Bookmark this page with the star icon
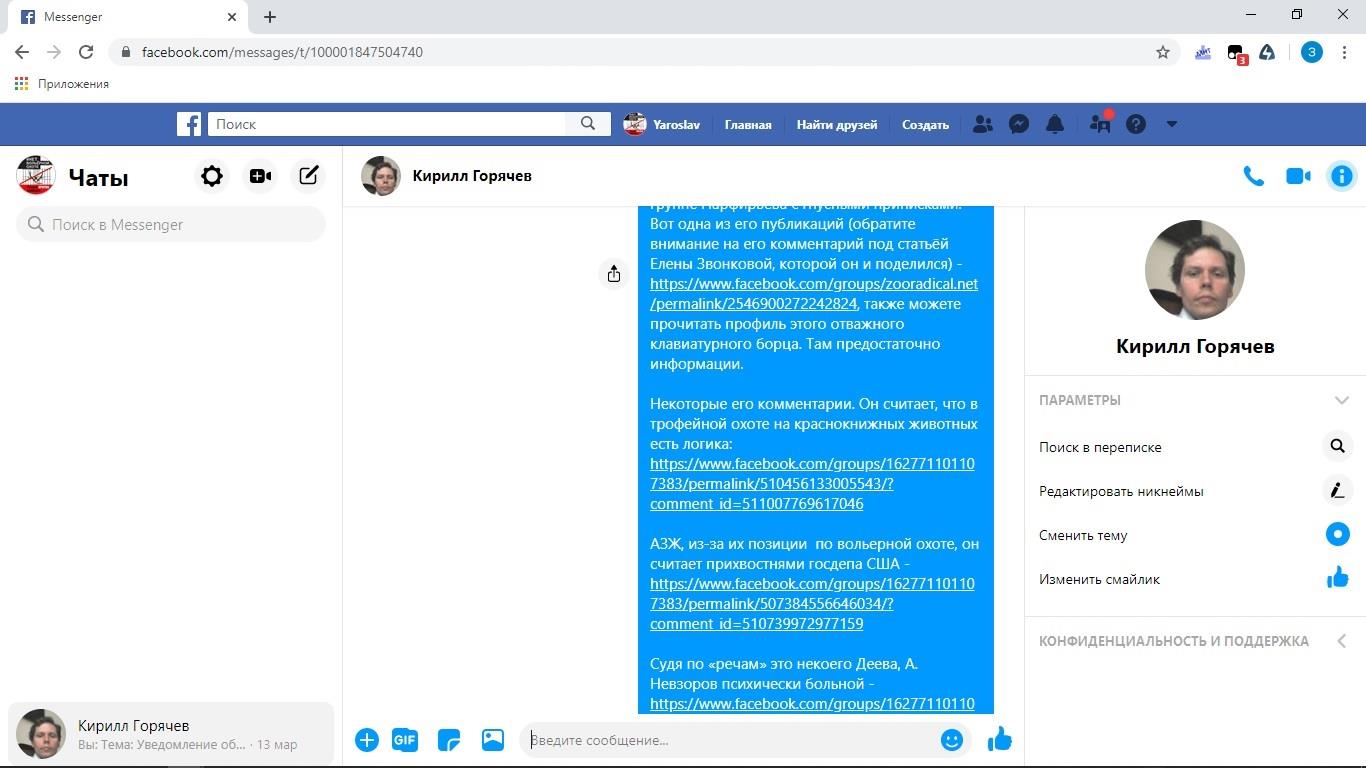Viewport: 1366px width, 768px height. click(1162, 52)
